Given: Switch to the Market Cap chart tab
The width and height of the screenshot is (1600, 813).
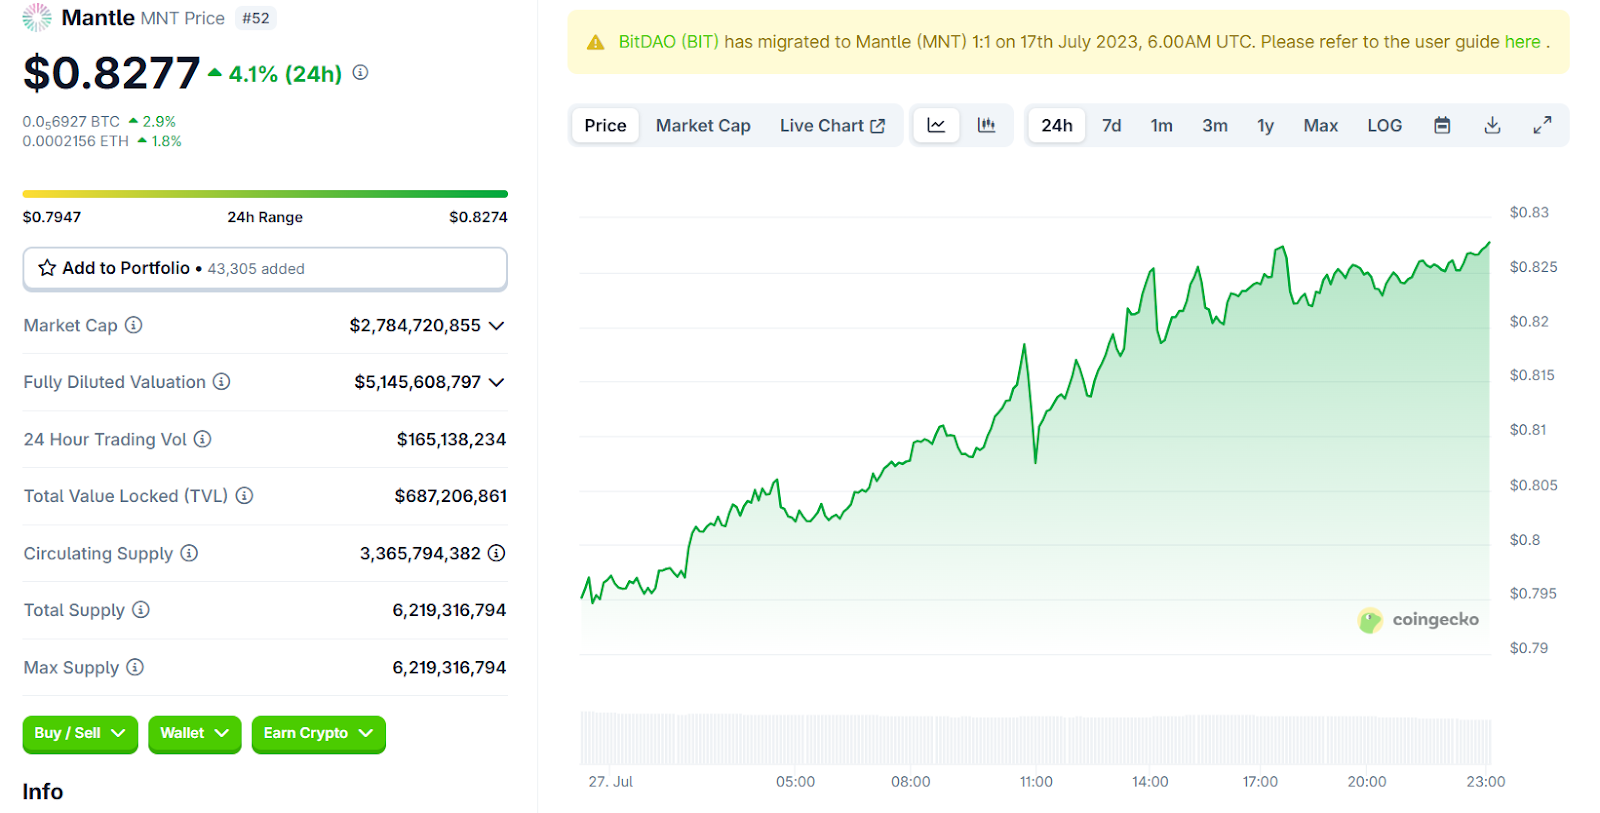Looking at the screenshot, I should [x=703, y=125].
